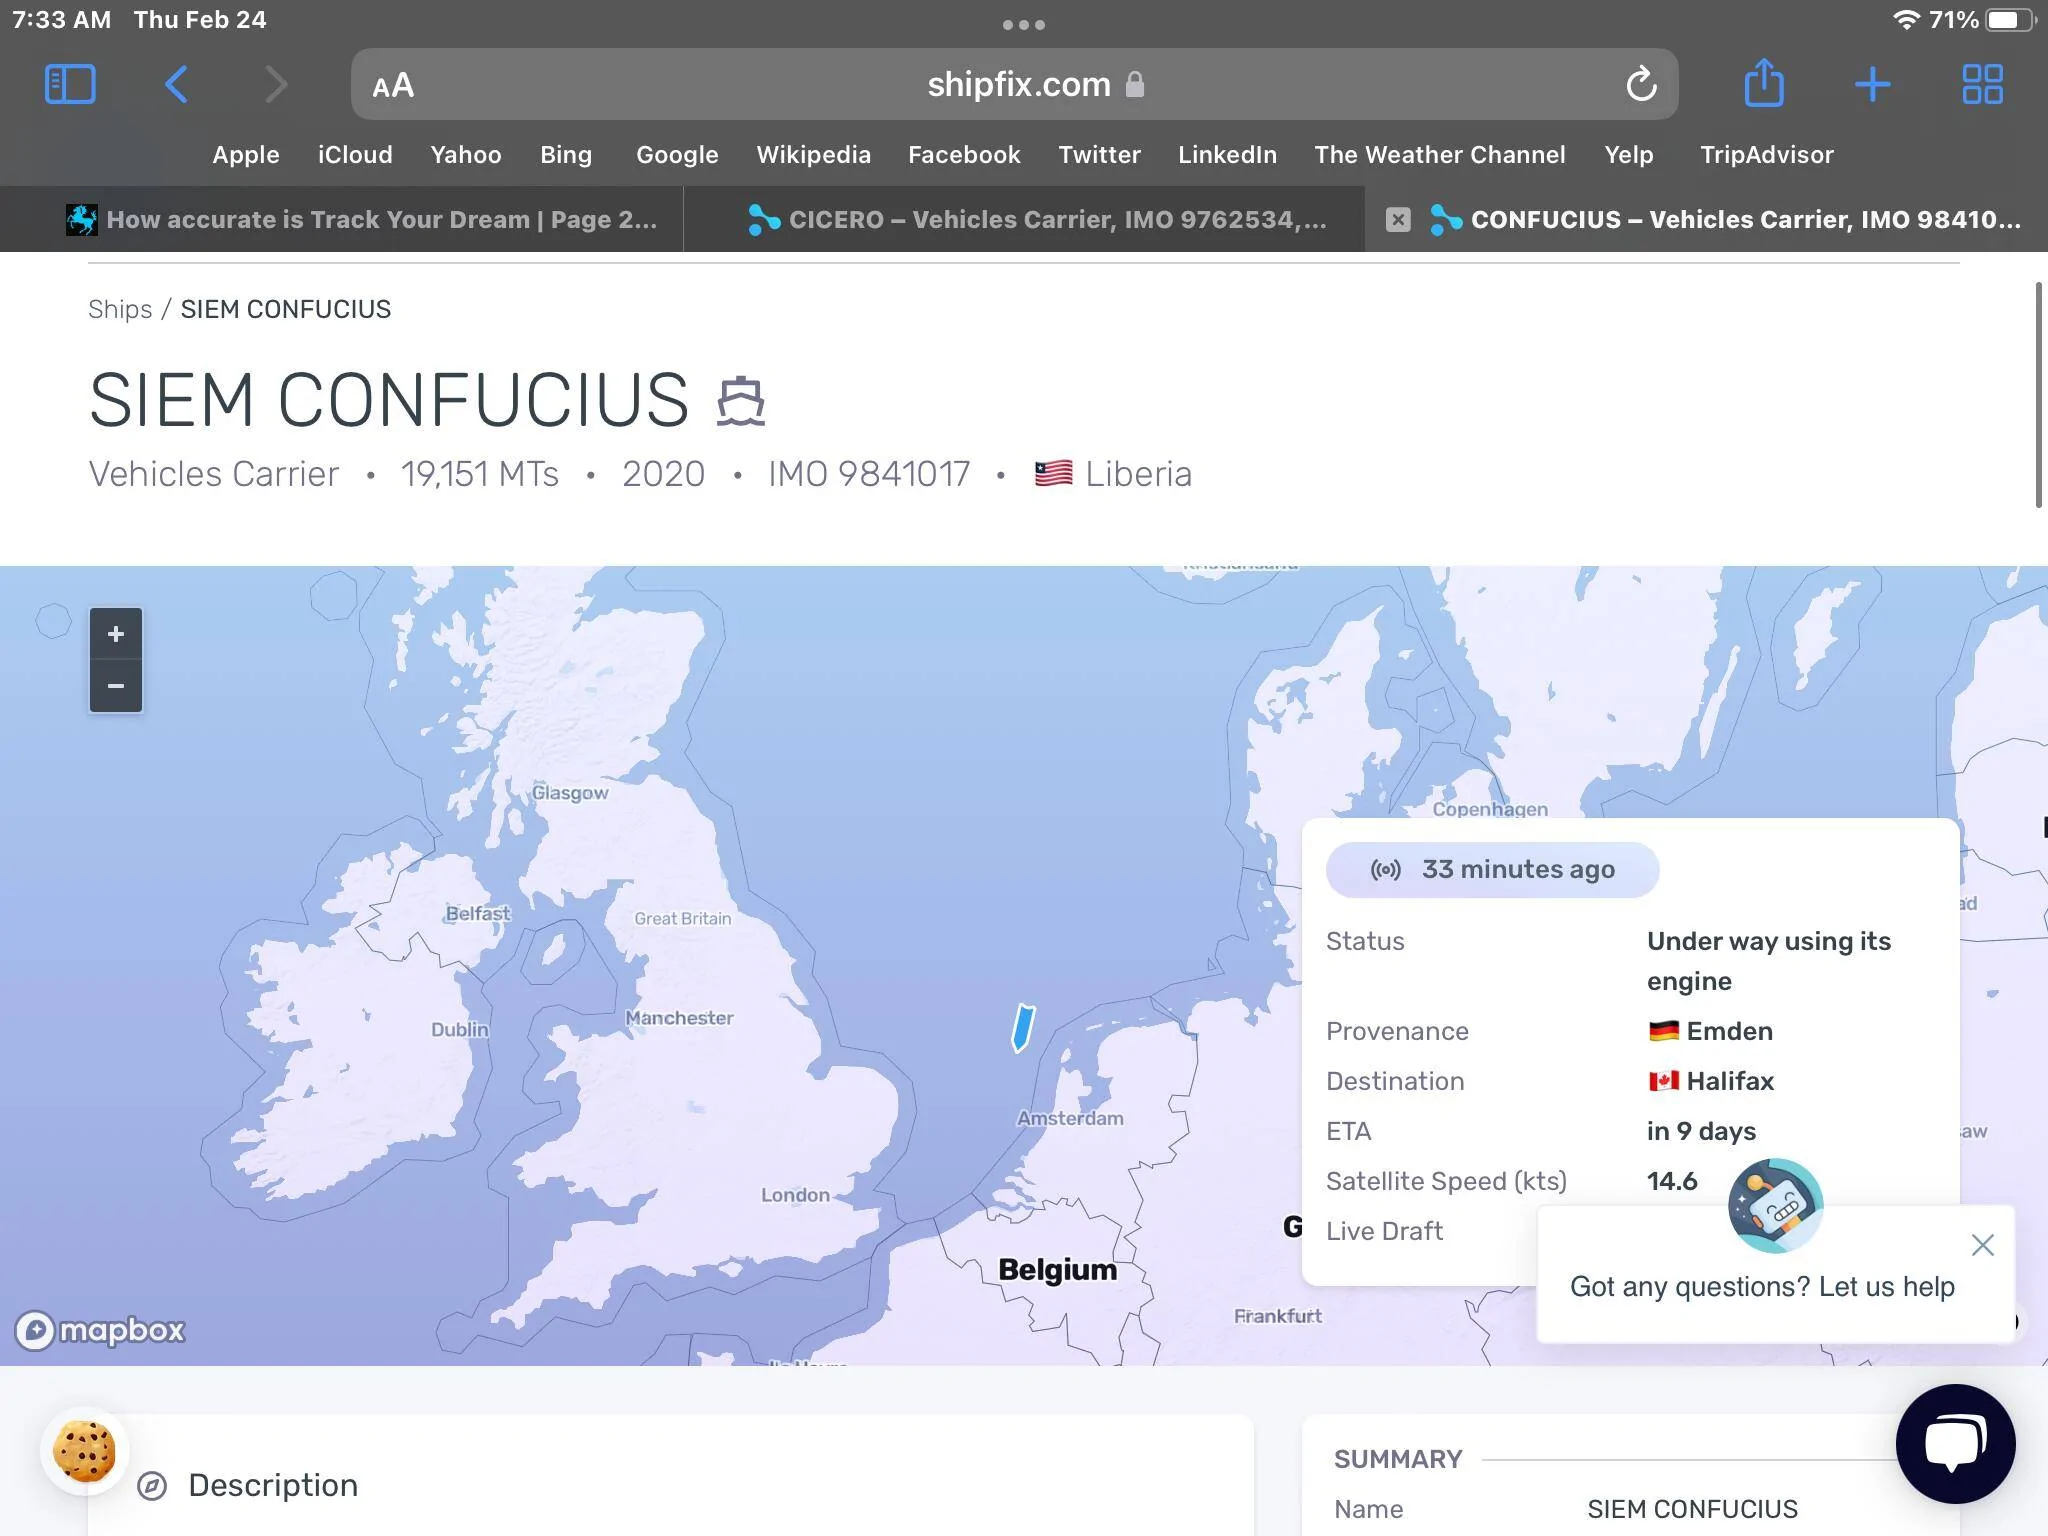2048x1536 pixels.
Task: Open a new tab with plus
Action: pos(1872,85)
